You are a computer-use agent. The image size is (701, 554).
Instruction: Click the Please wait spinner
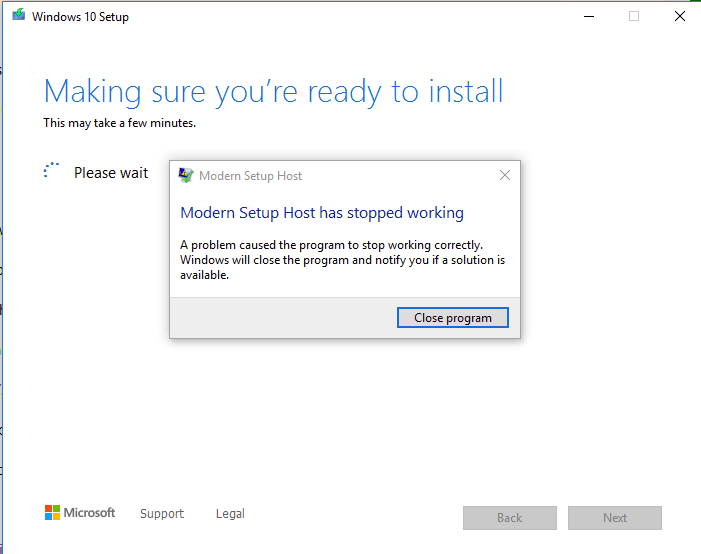pos(51,171)
